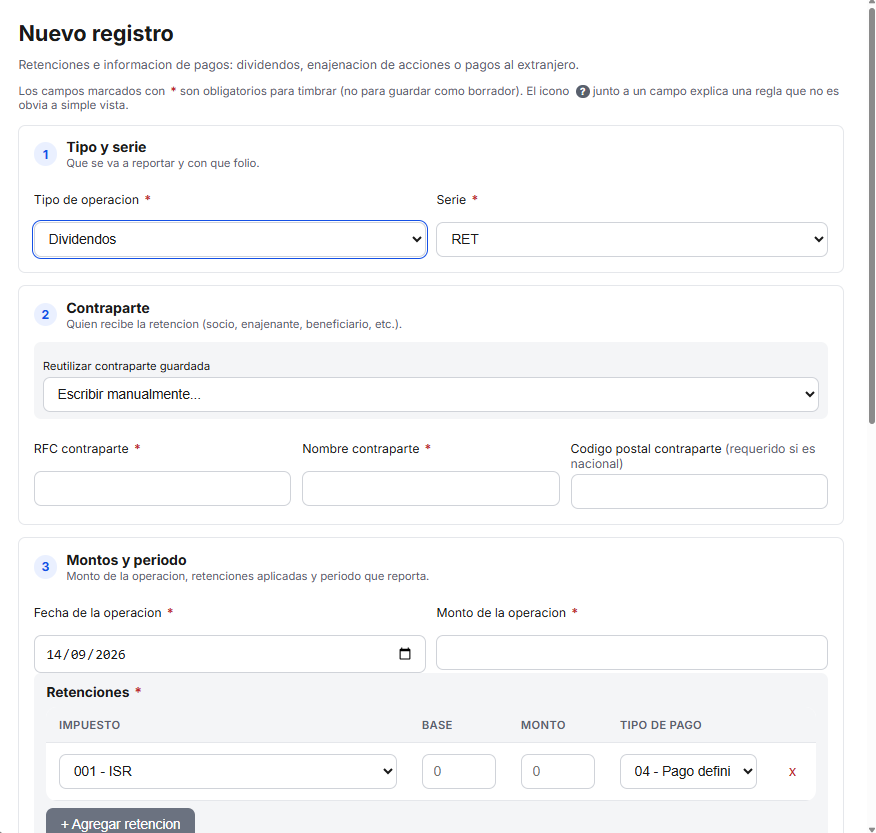Screen dimensions: 876x833
Task: Focus the Nombre contraparte field
Action: coord(431,488)
